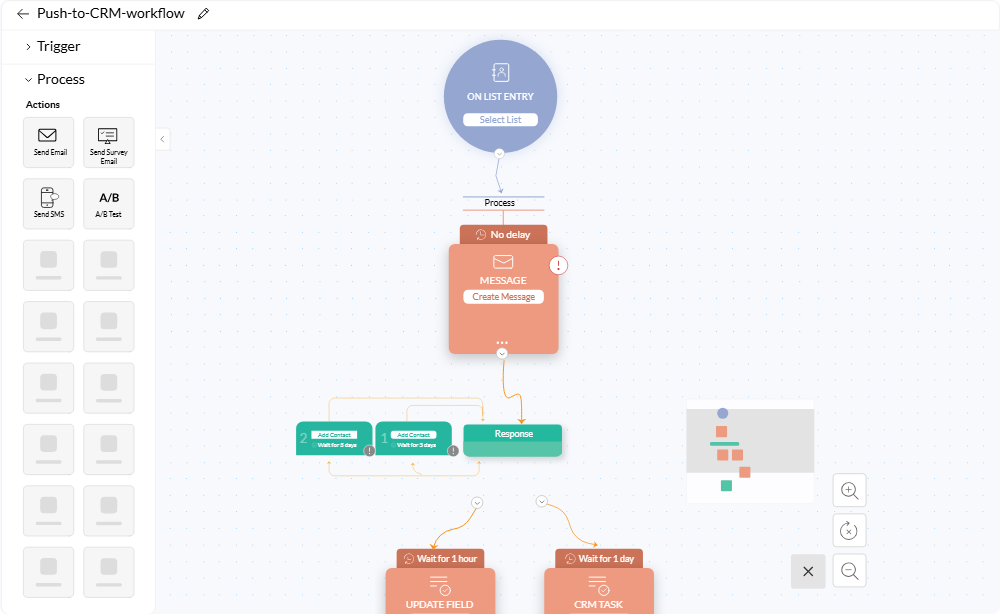Click the error badge on the MESSAGE node
The image size is (1000, 614).
pos(558,265)
